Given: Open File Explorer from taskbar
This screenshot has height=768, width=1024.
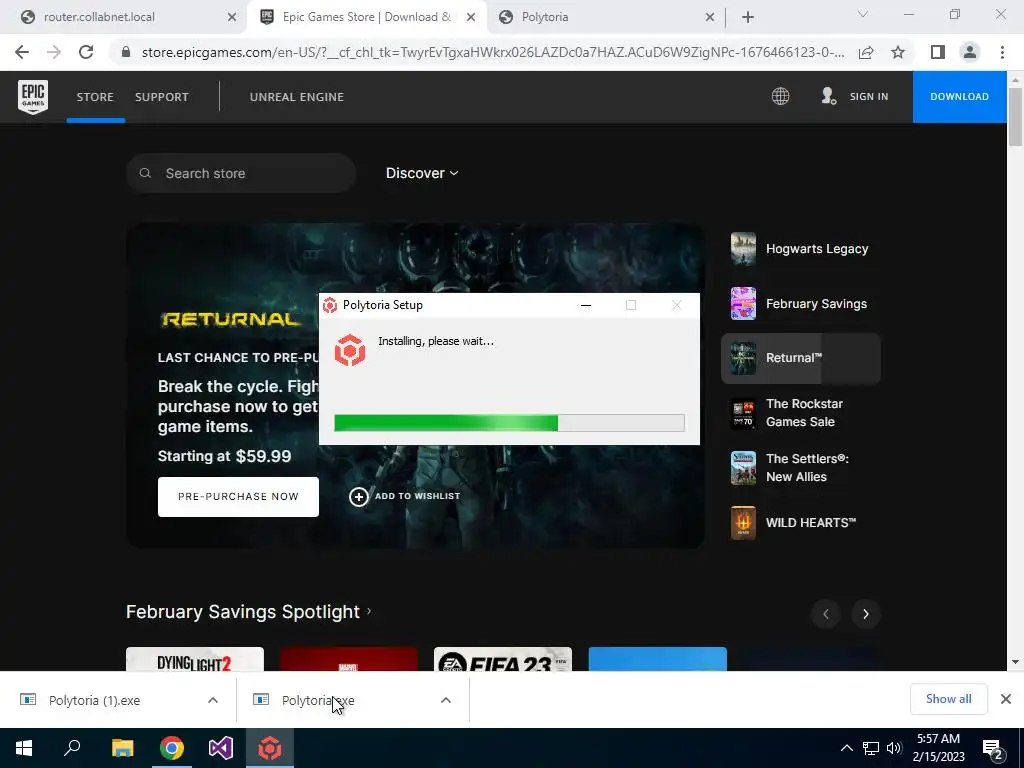Looking at the screenshot, I should click(x=122, y=748).
